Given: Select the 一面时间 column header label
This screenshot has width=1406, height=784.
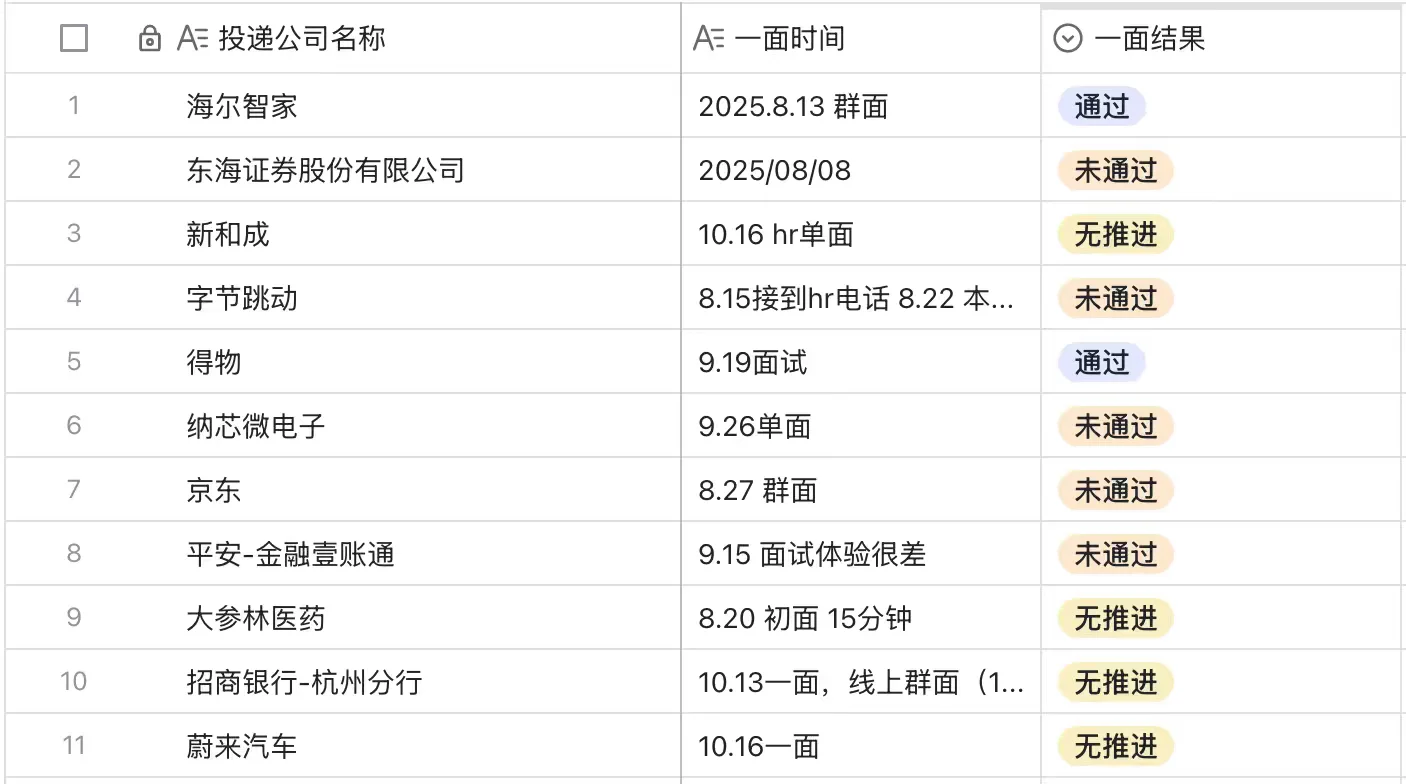Looking at the screenshot, I should [789, 39].
